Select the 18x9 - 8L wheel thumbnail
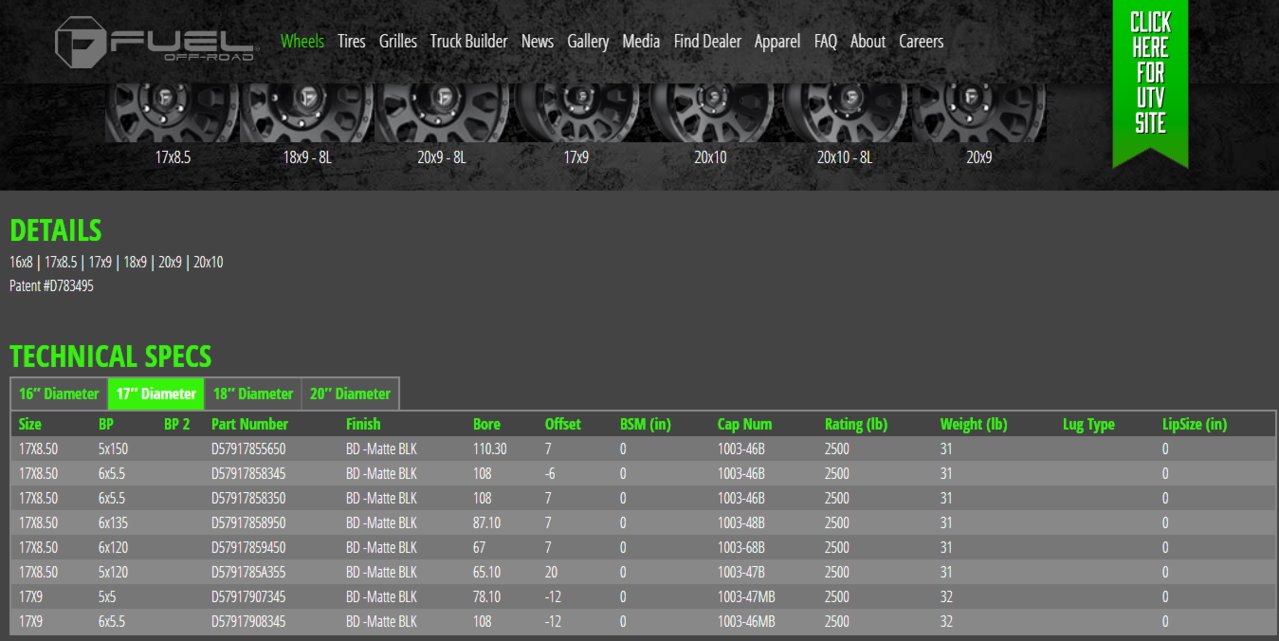The width and height of the screenshot is (1279, 641). point(306,113)
